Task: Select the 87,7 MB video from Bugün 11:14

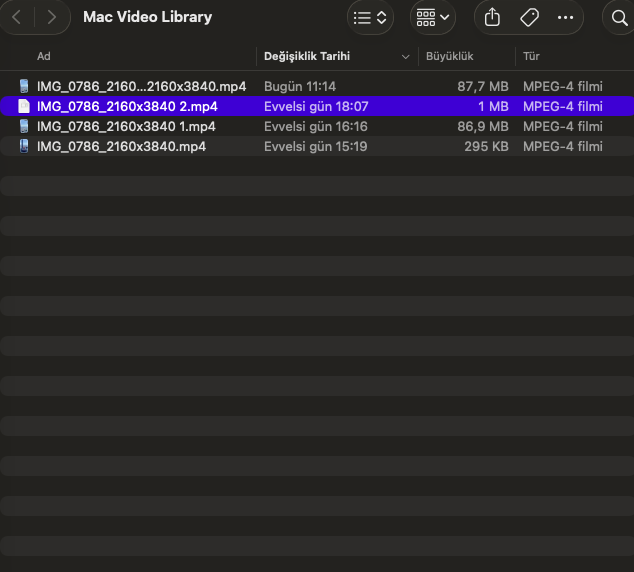Action: 141,87
